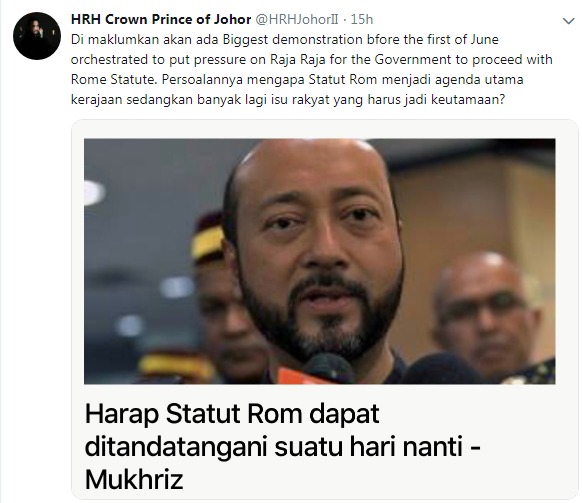
Task: Click the tweet text starting Di maklumkan
Action: coord(311,69)
